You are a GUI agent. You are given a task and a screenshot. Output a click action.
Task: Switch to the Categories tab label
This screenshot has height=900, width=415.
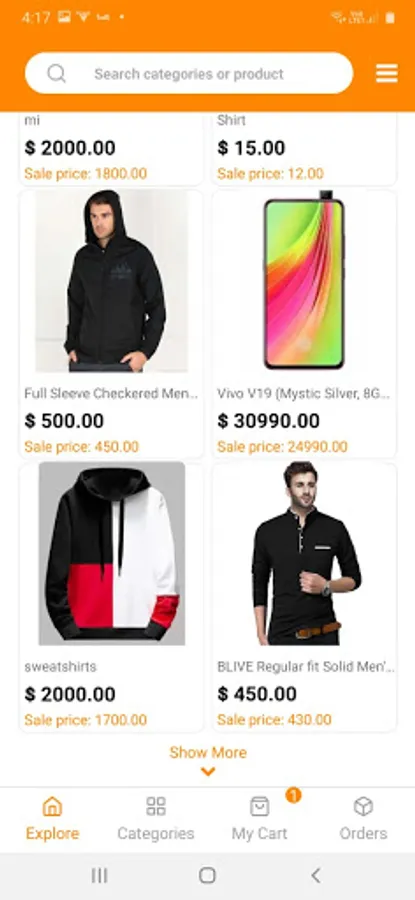pos(156,833)
